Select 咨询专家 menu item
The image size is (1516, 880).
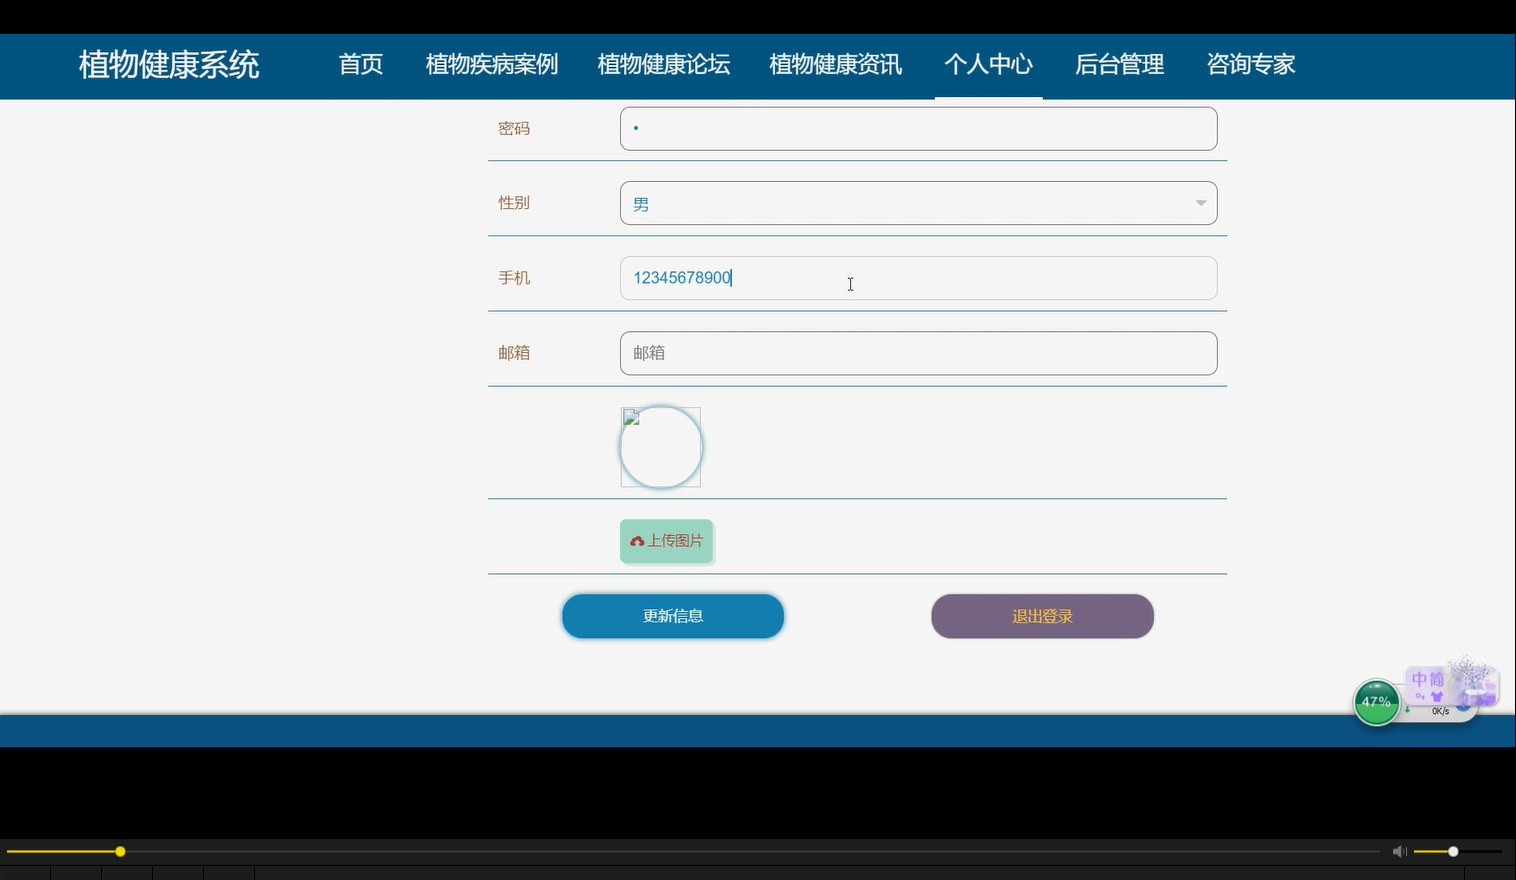(1250, 64)
